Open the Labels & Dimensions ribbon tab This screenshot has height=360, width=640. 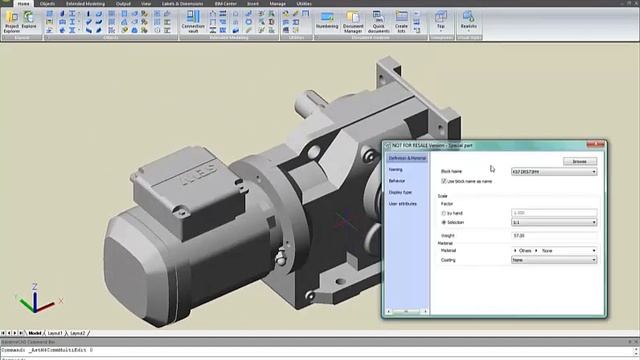click(182, 4)
